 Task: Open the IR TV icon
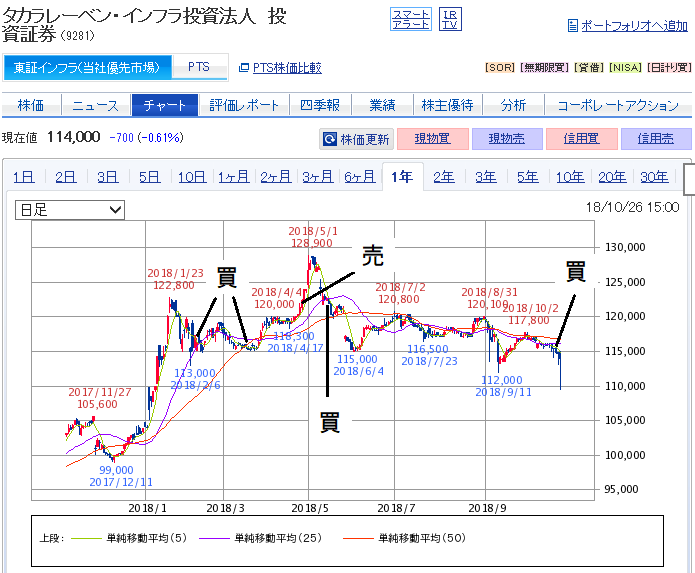[450, 19]
